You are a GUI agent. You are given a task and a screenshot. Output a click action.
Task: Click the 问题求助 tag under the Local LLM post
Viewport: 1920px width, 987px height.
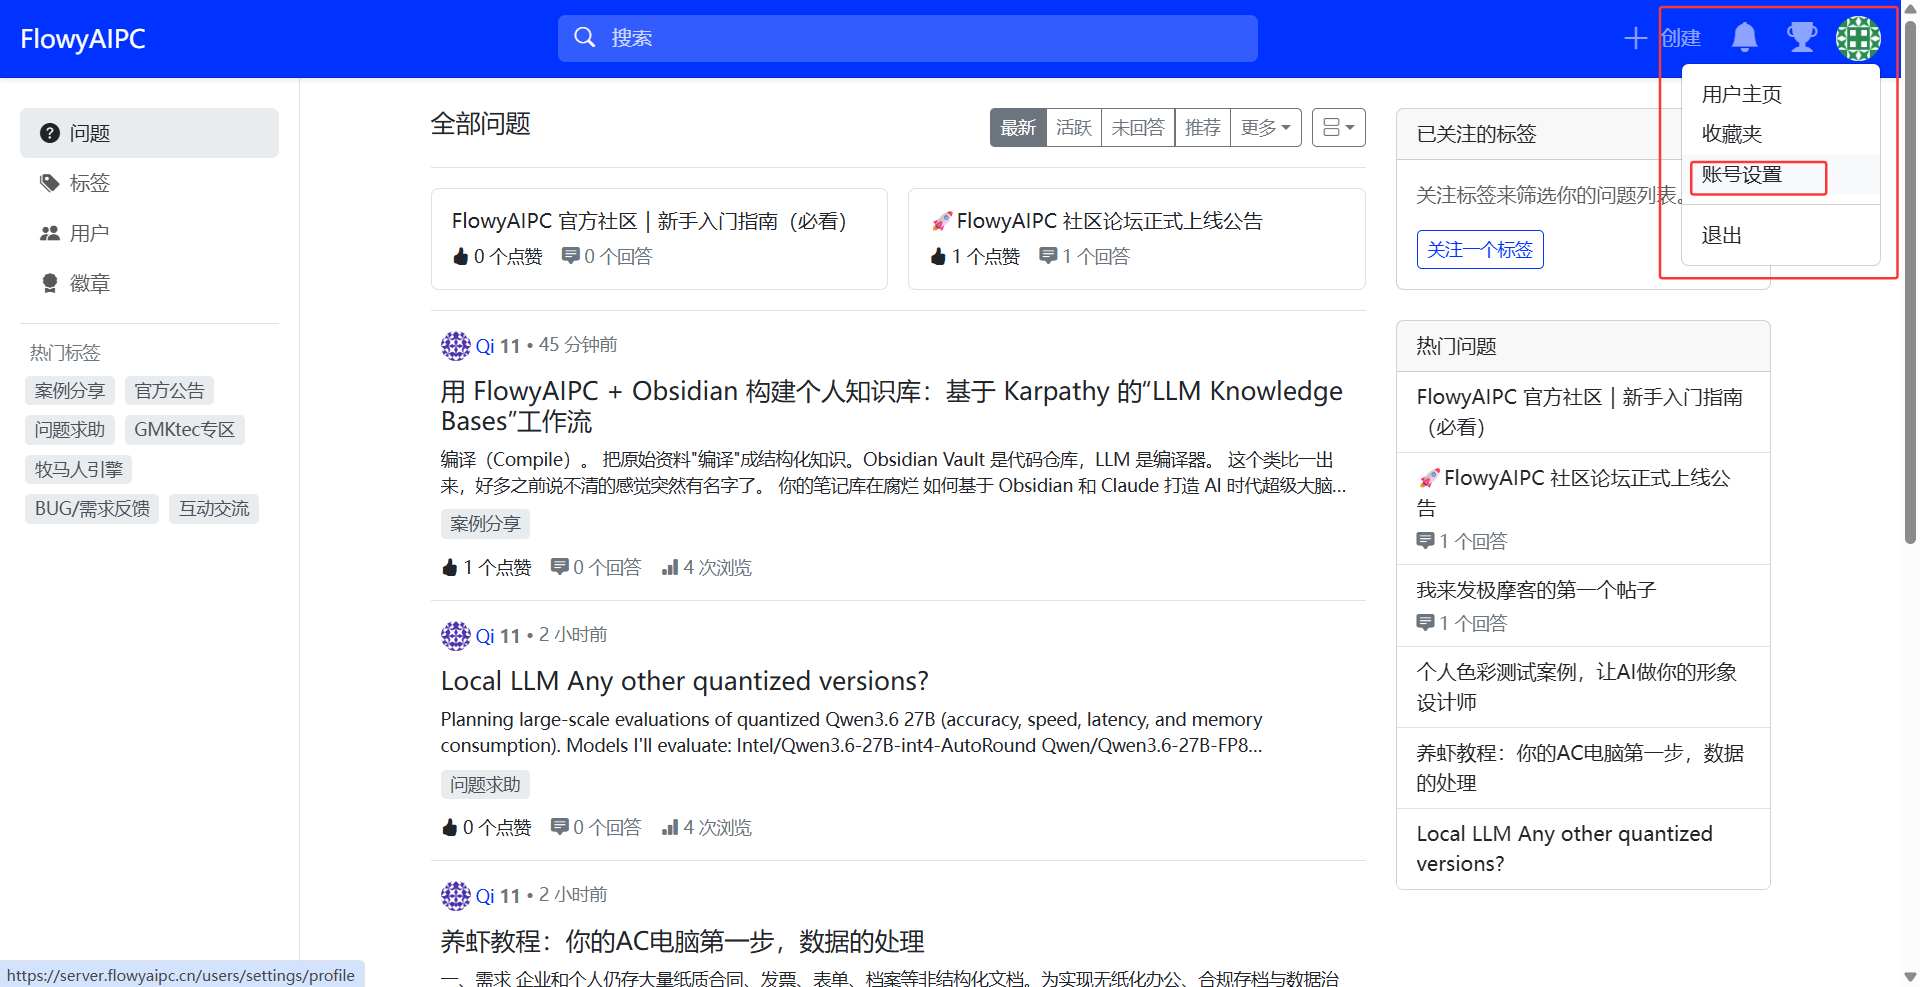point(486,784)
